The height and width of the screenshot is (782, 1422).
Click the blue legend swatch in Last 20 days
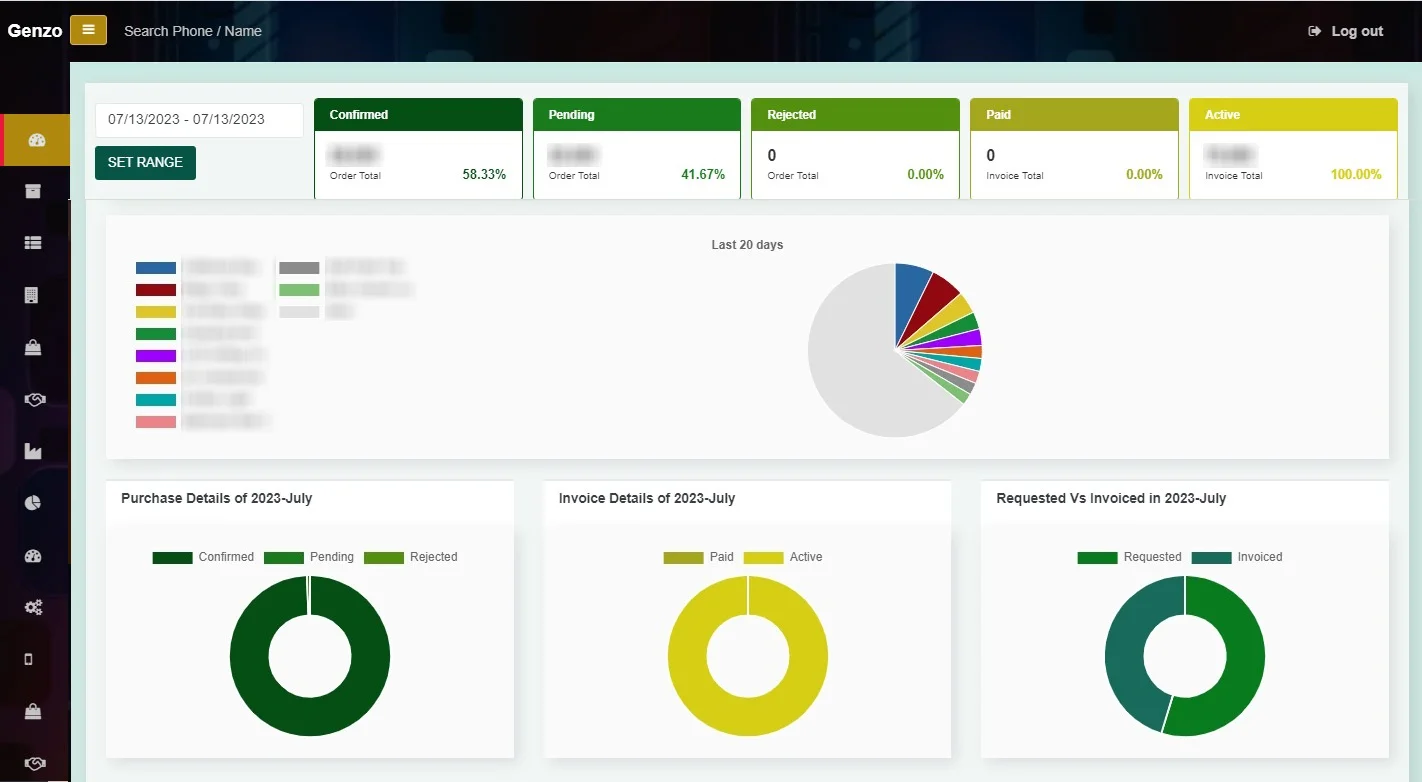pos(156,268)
